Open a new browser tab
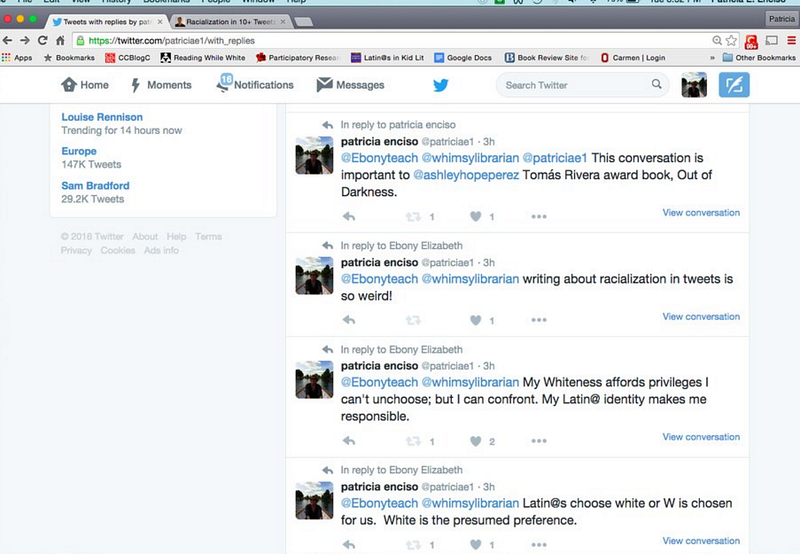This screenshot has width=800, height=554. tap(304, 21)
